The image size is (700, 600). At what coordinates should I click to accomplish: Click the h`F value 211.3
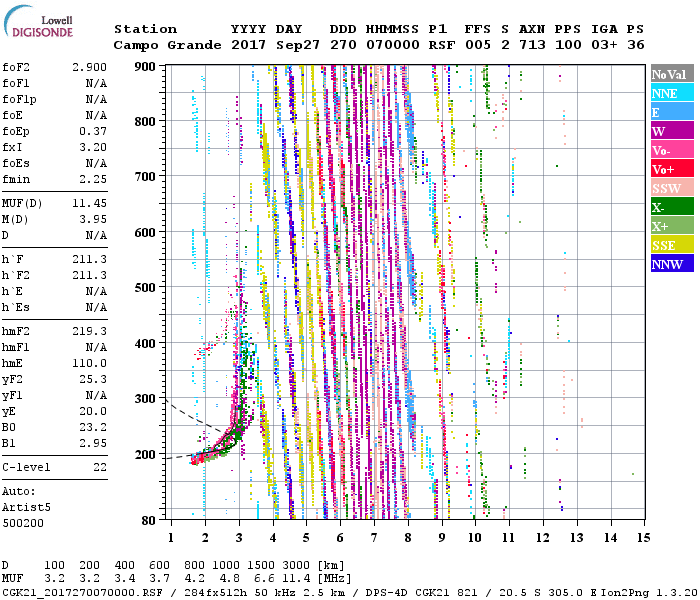[x=89, y=259]
